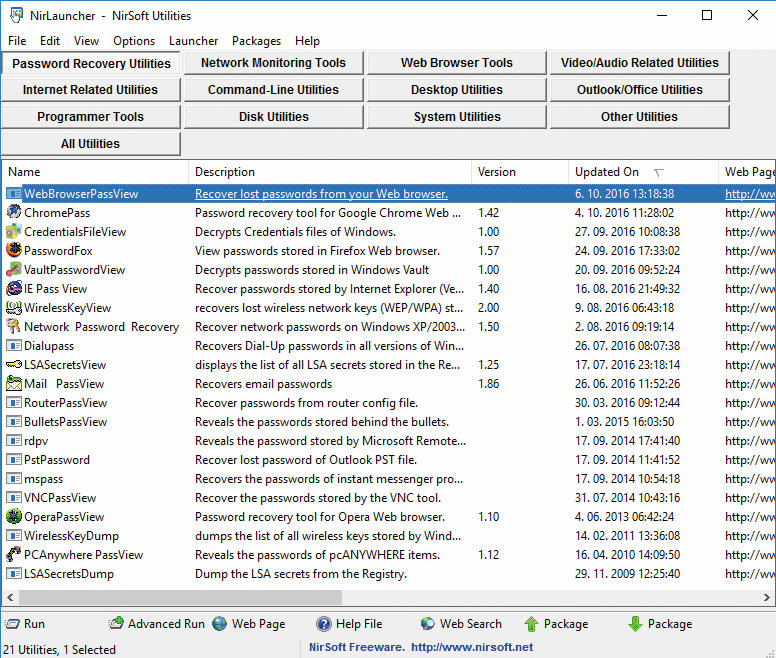
Task: Click the Web Search toolbar button
Action: (461, 624)
